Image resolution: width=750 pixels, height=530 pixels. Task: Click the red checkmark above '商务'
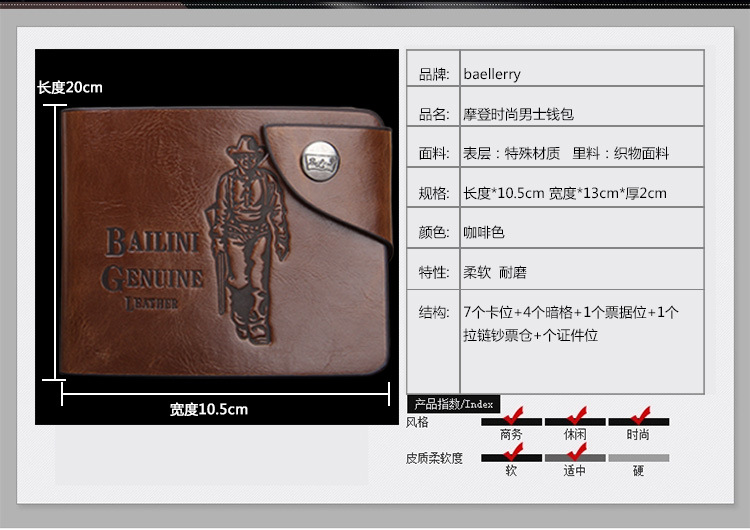(513, 415)
